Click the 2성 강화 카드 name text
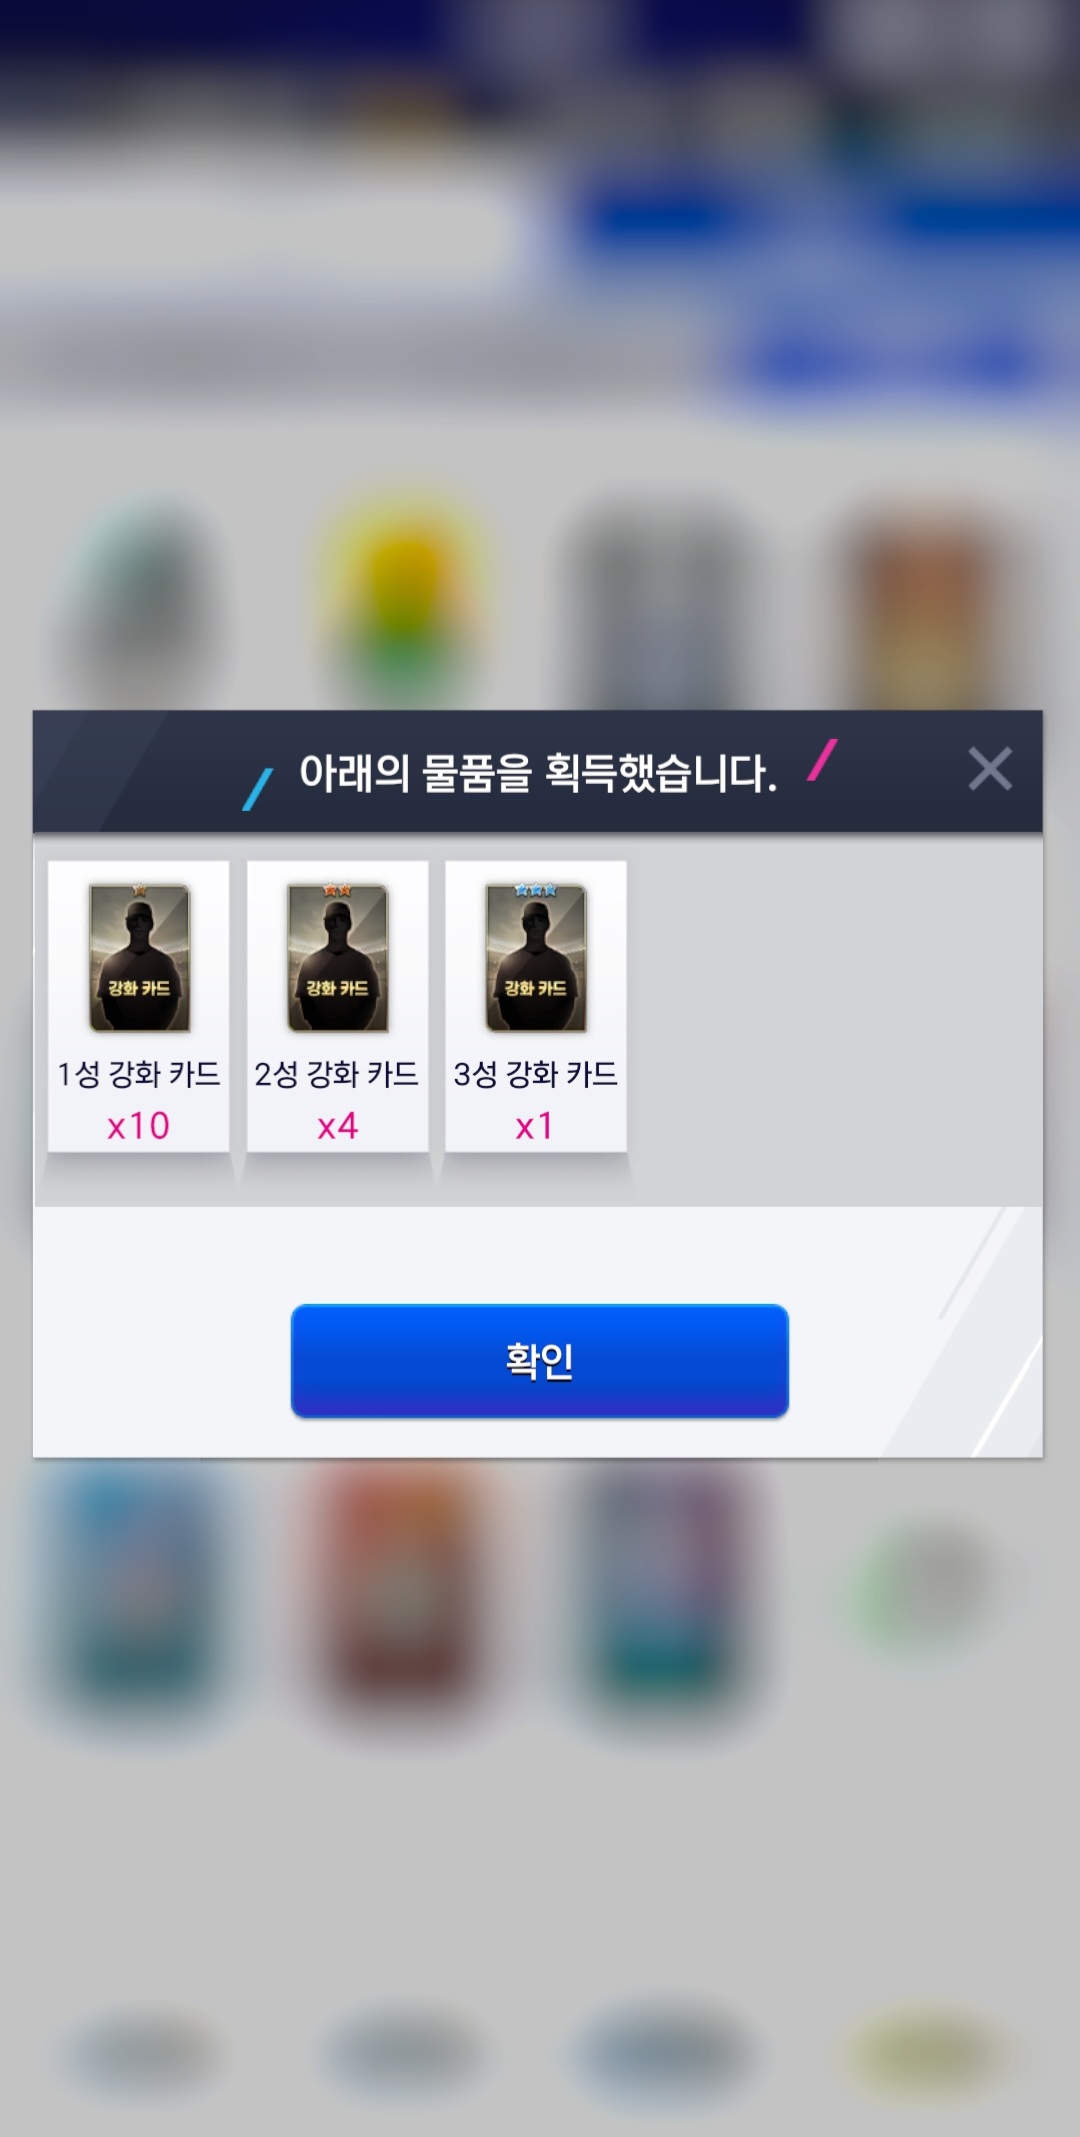Screen dimensions: 1080x2137 pos(337,1074)
